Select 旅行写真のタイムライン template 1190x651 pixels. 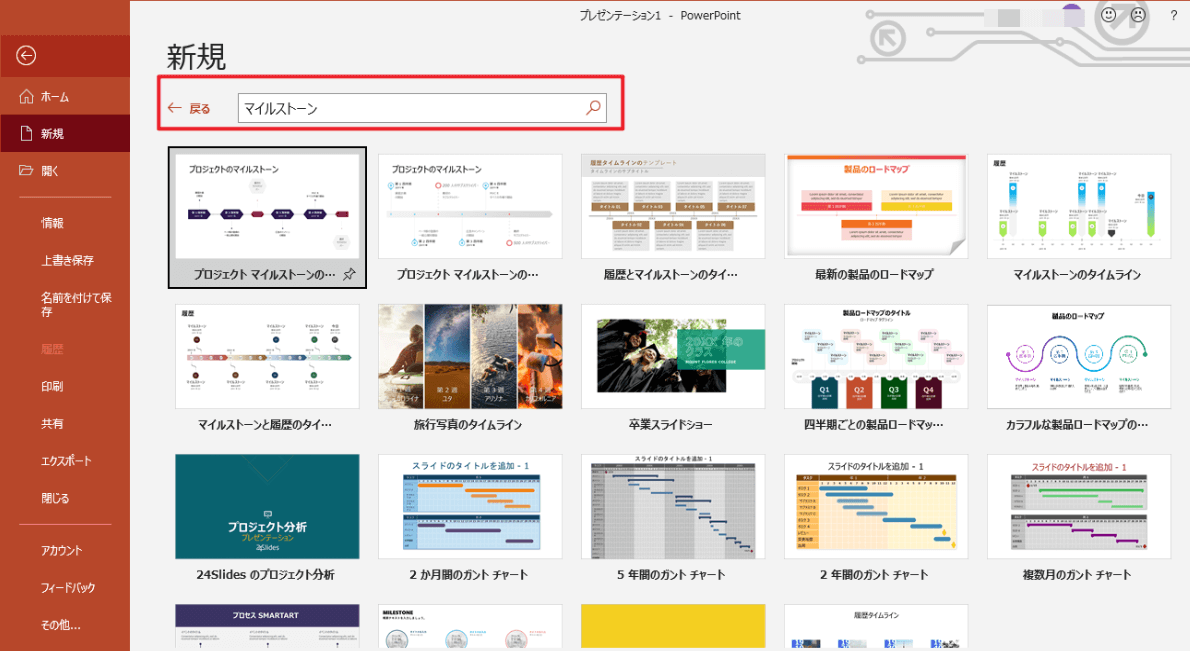coord(470,357)
